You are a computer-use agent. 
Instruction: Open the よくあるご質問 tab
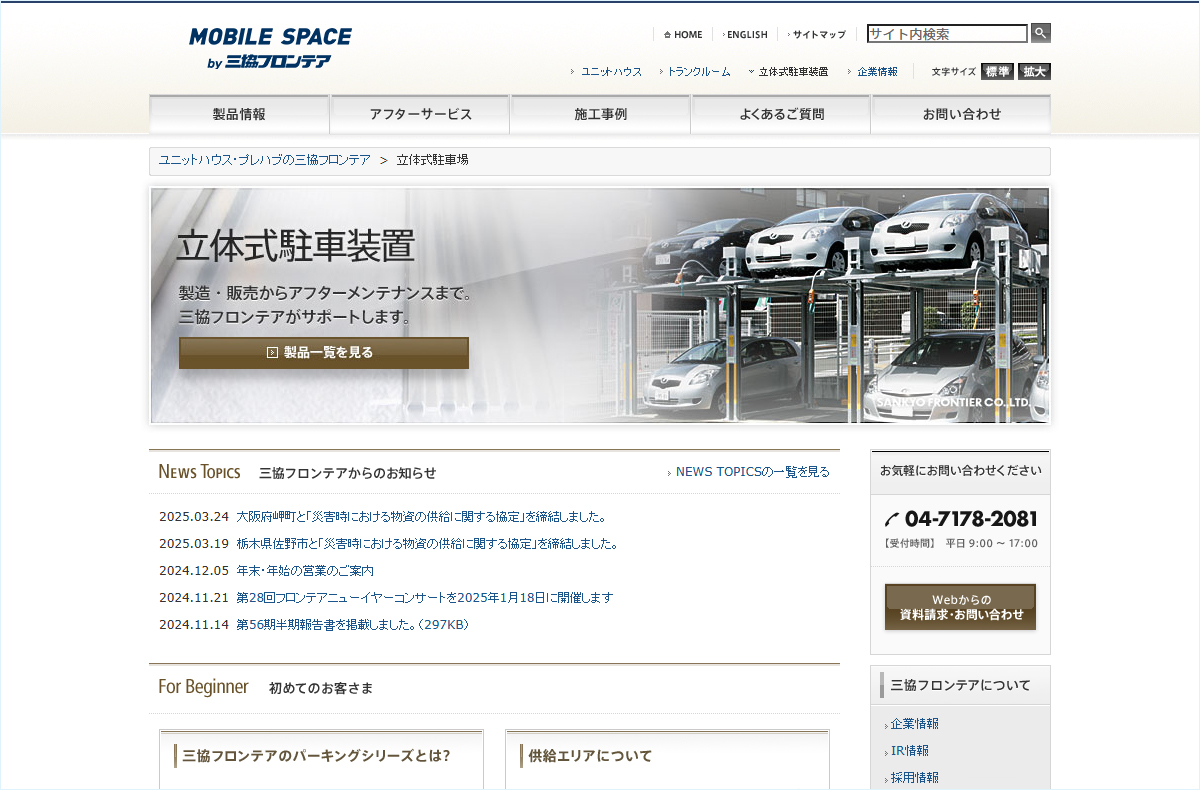point(781,114)
